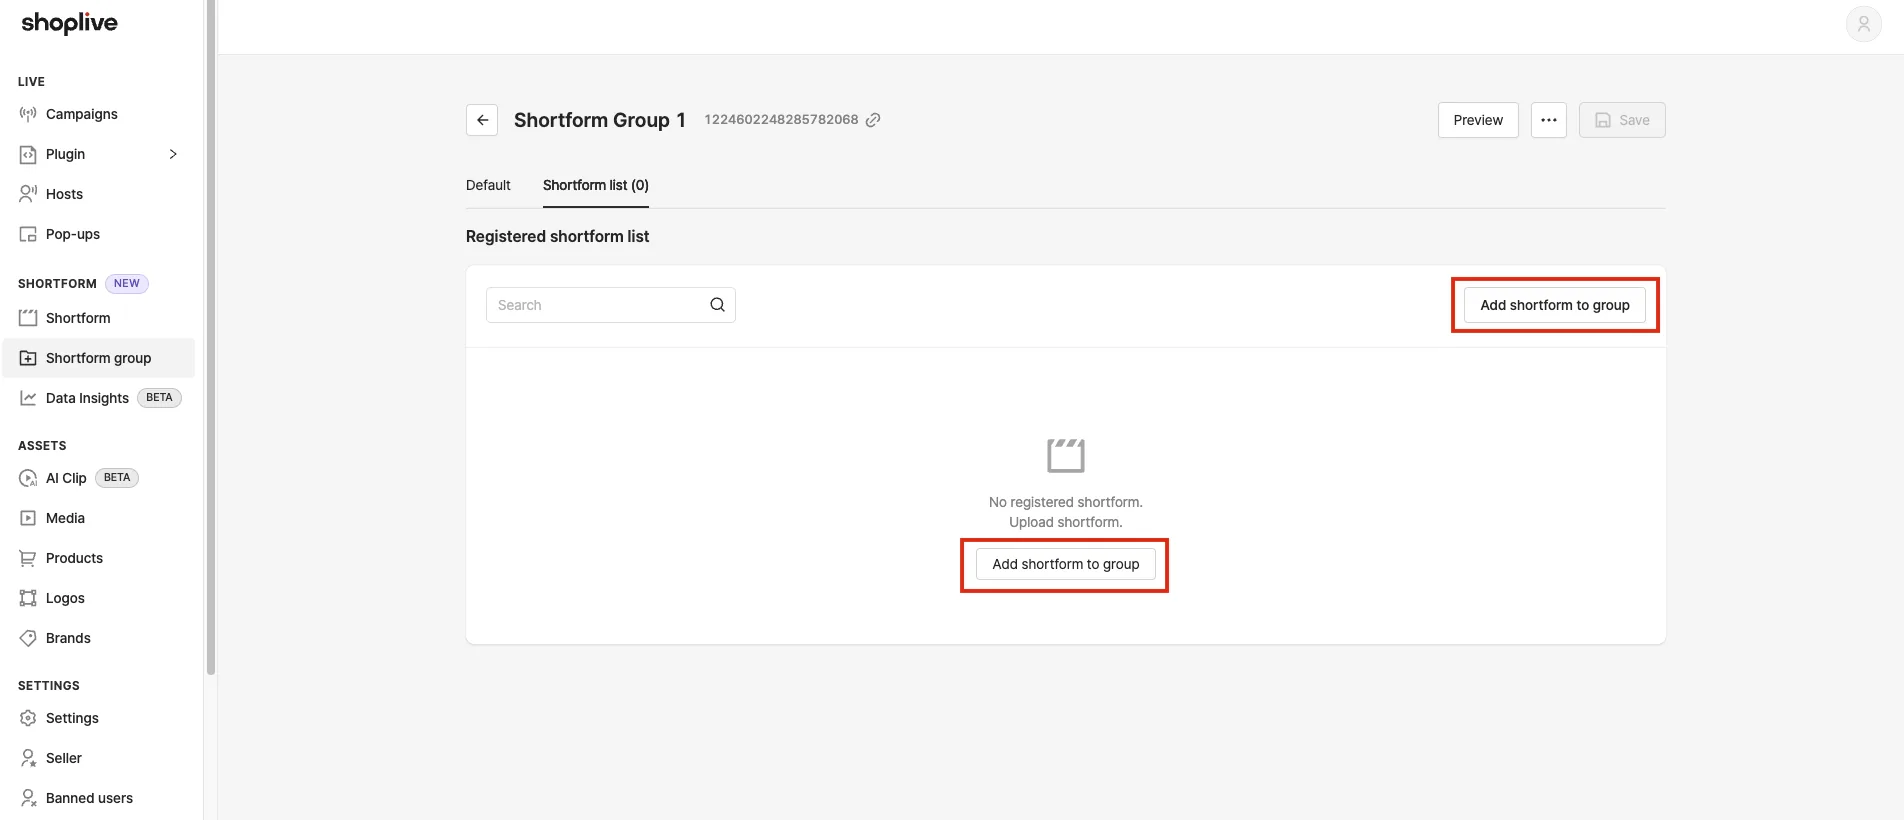Click Add shortform to group under empty message
The image size is (1904, 820).
pos(1066,564)
